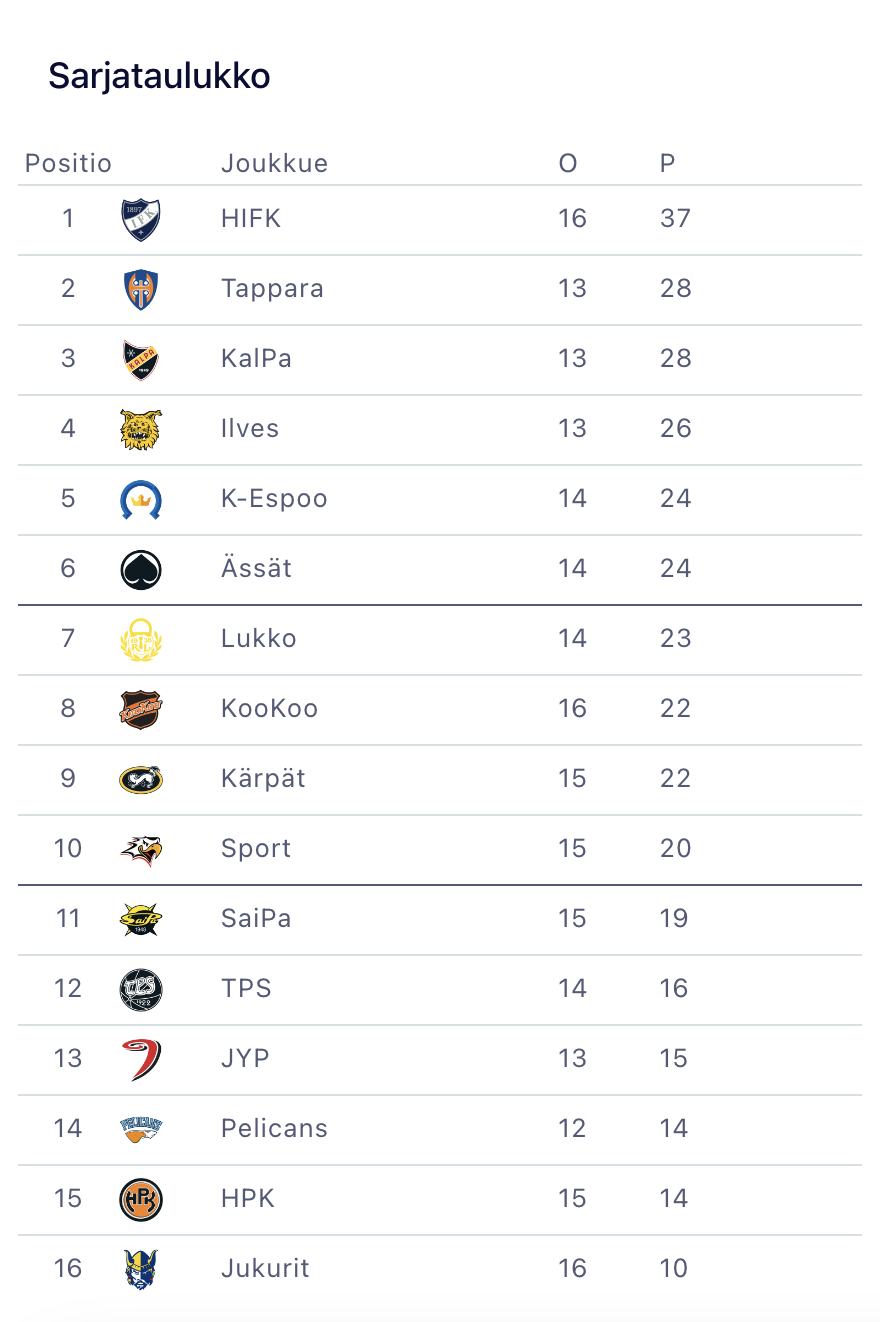Click the KalPa team logo
880x1322 pixels.
(140, 360)
